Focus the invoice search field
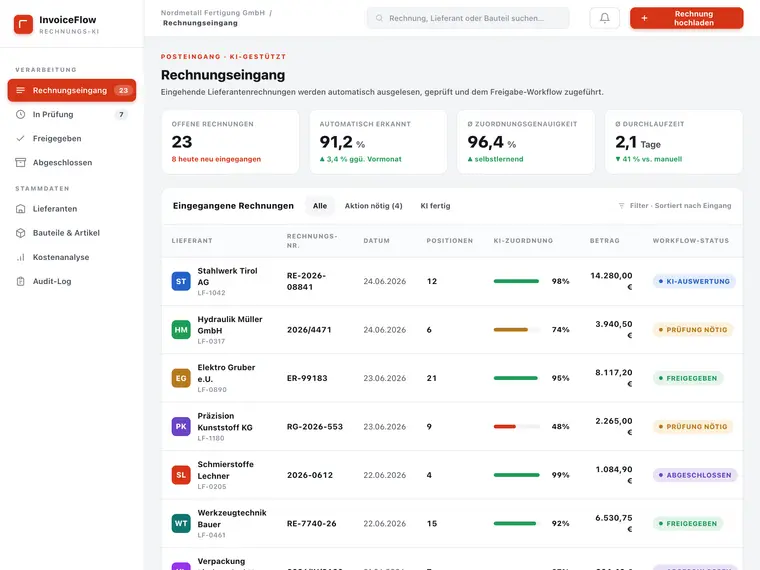The width and height of the screenshot is (760, 570). pos(468,18)
